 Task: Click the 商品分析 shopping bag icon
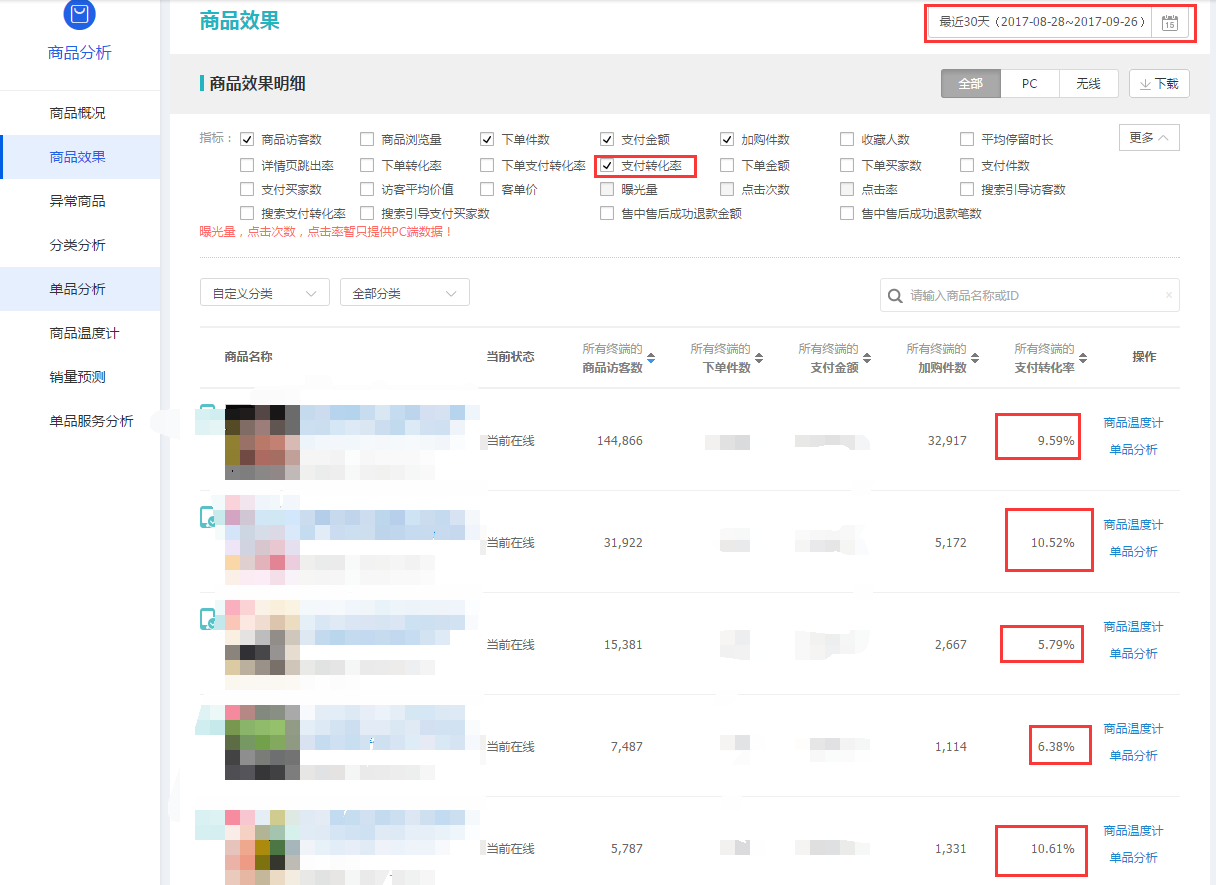tap(79, 14)
